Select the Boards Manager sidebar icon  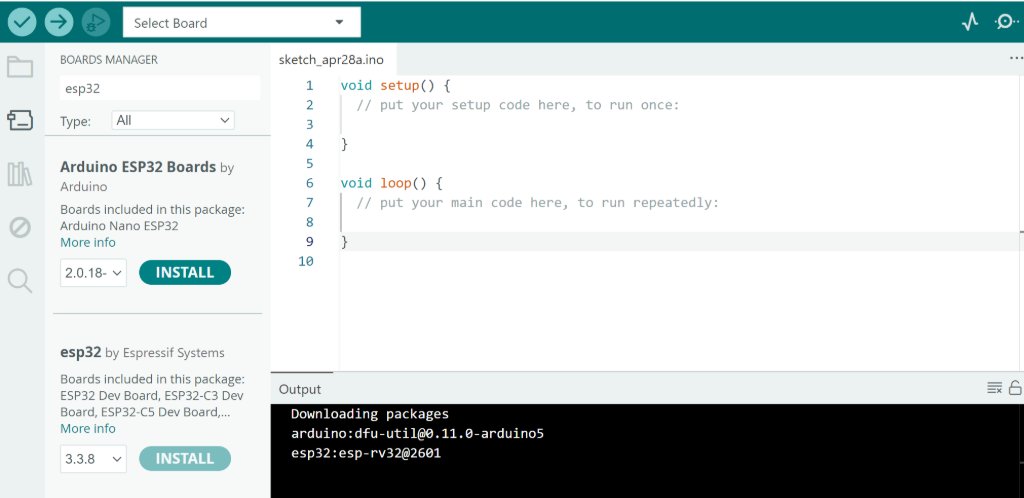[20, 120]
